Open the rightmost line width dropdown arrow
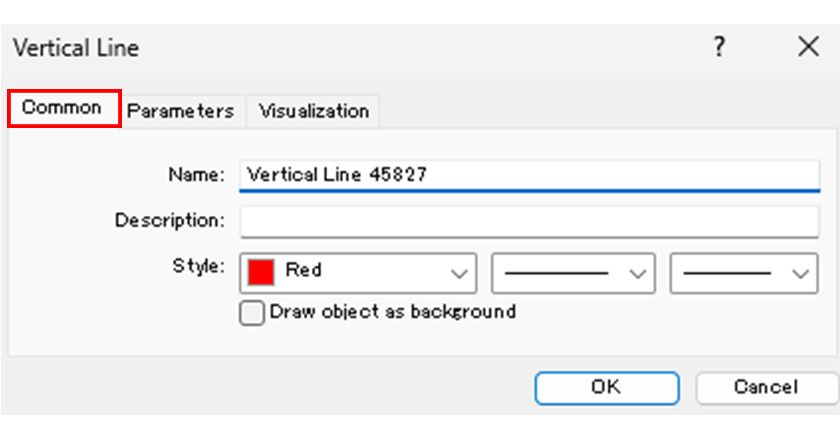 [x=799, y=272]
